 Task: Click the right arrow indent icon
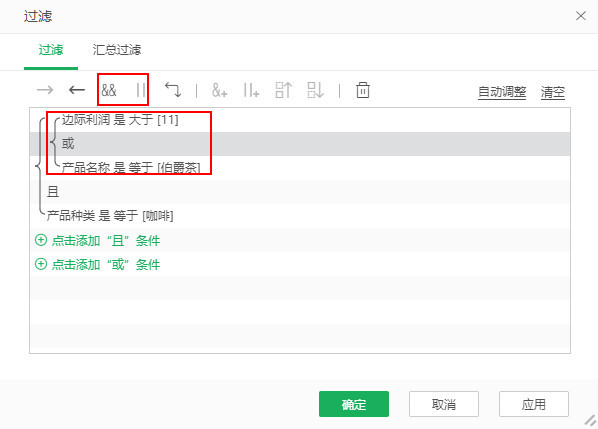45,90
